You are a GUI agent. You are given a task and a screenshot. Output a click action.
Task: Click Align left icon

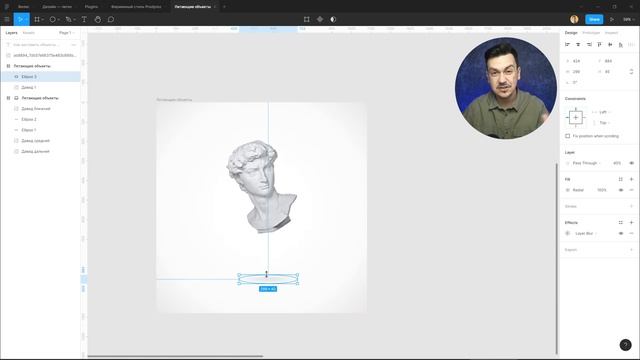[567, 44]
